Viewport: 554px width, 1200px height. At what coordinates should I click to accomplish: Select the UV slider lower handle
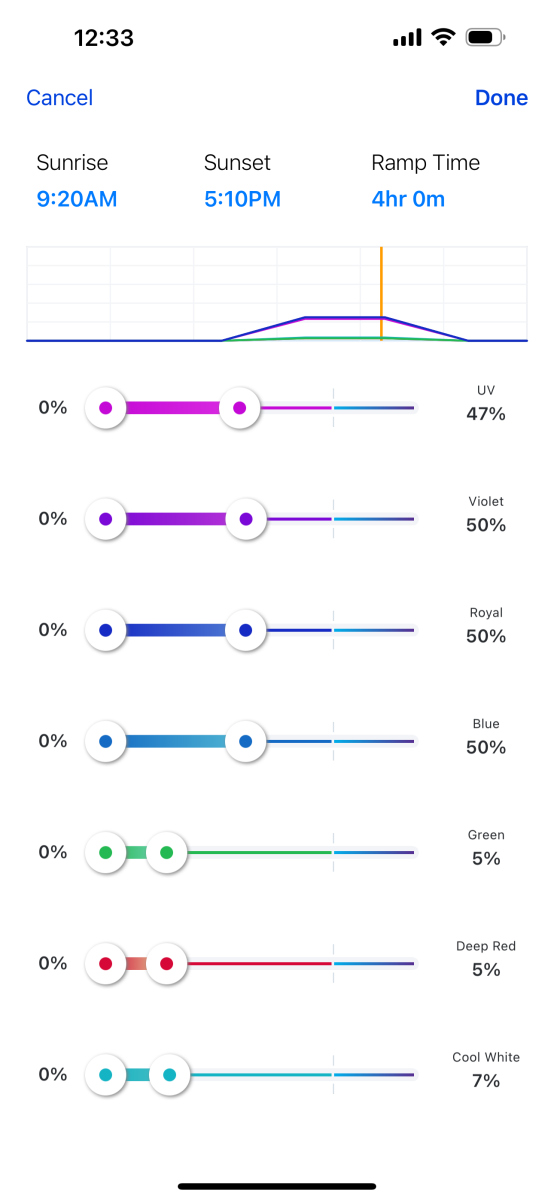pos(106,408)
